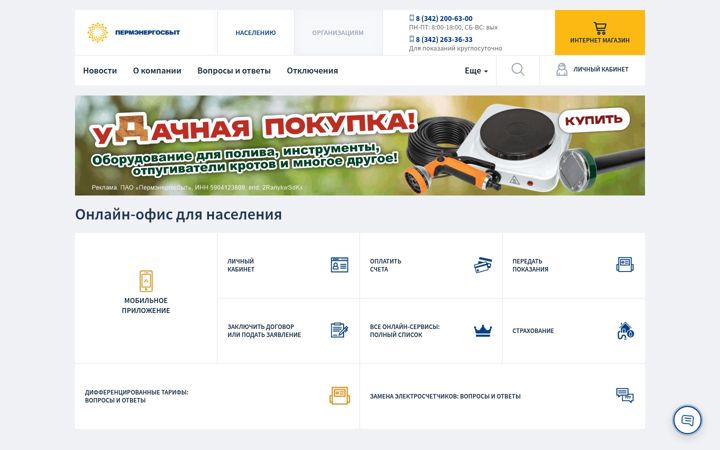Open Передать показания tile text
The height and width of the screenshot is (450, 720).
click(x=530, y=265)
